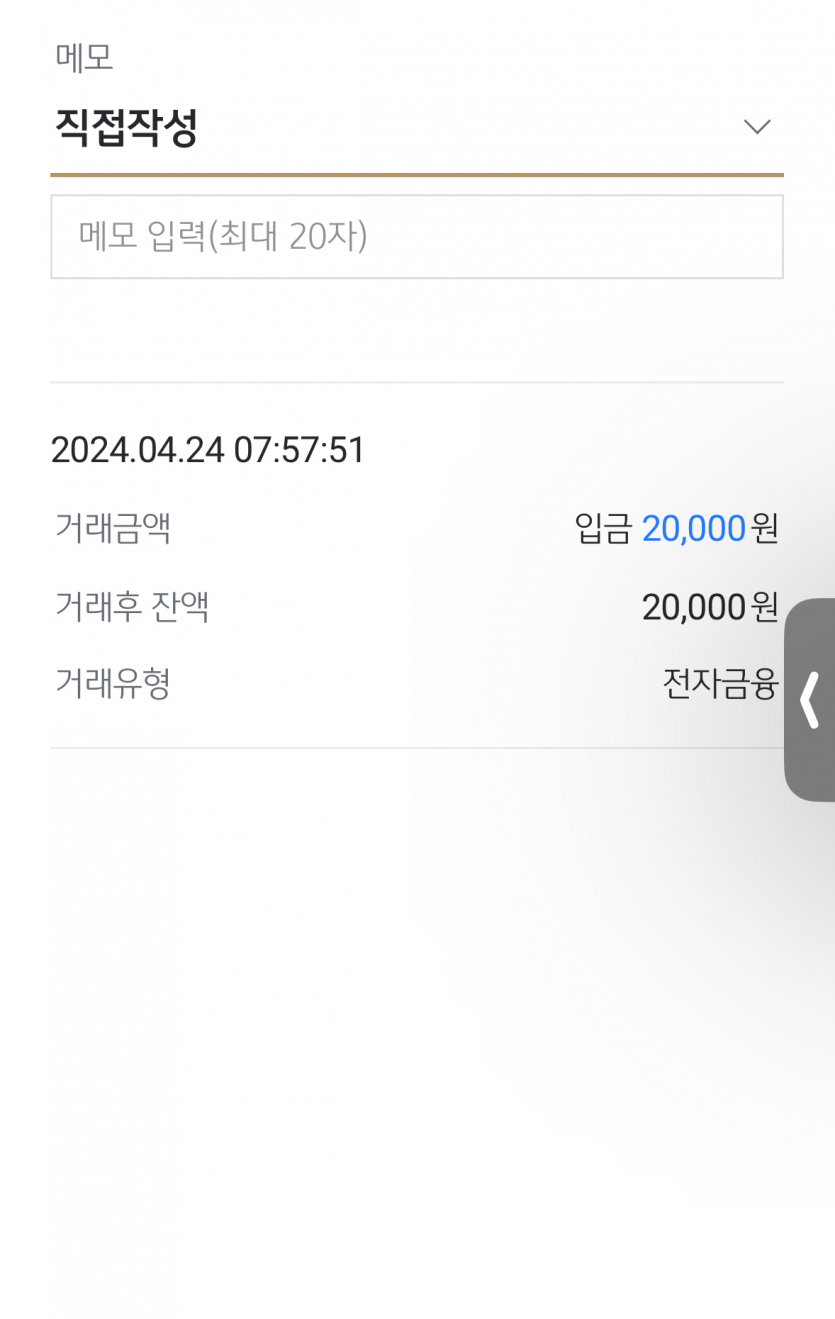Select the 전자금융 transaction type value

(720, 684)
